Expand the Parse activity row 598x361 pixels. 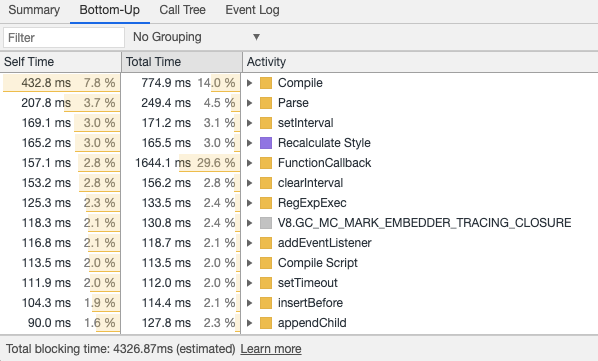click(249, 103)
